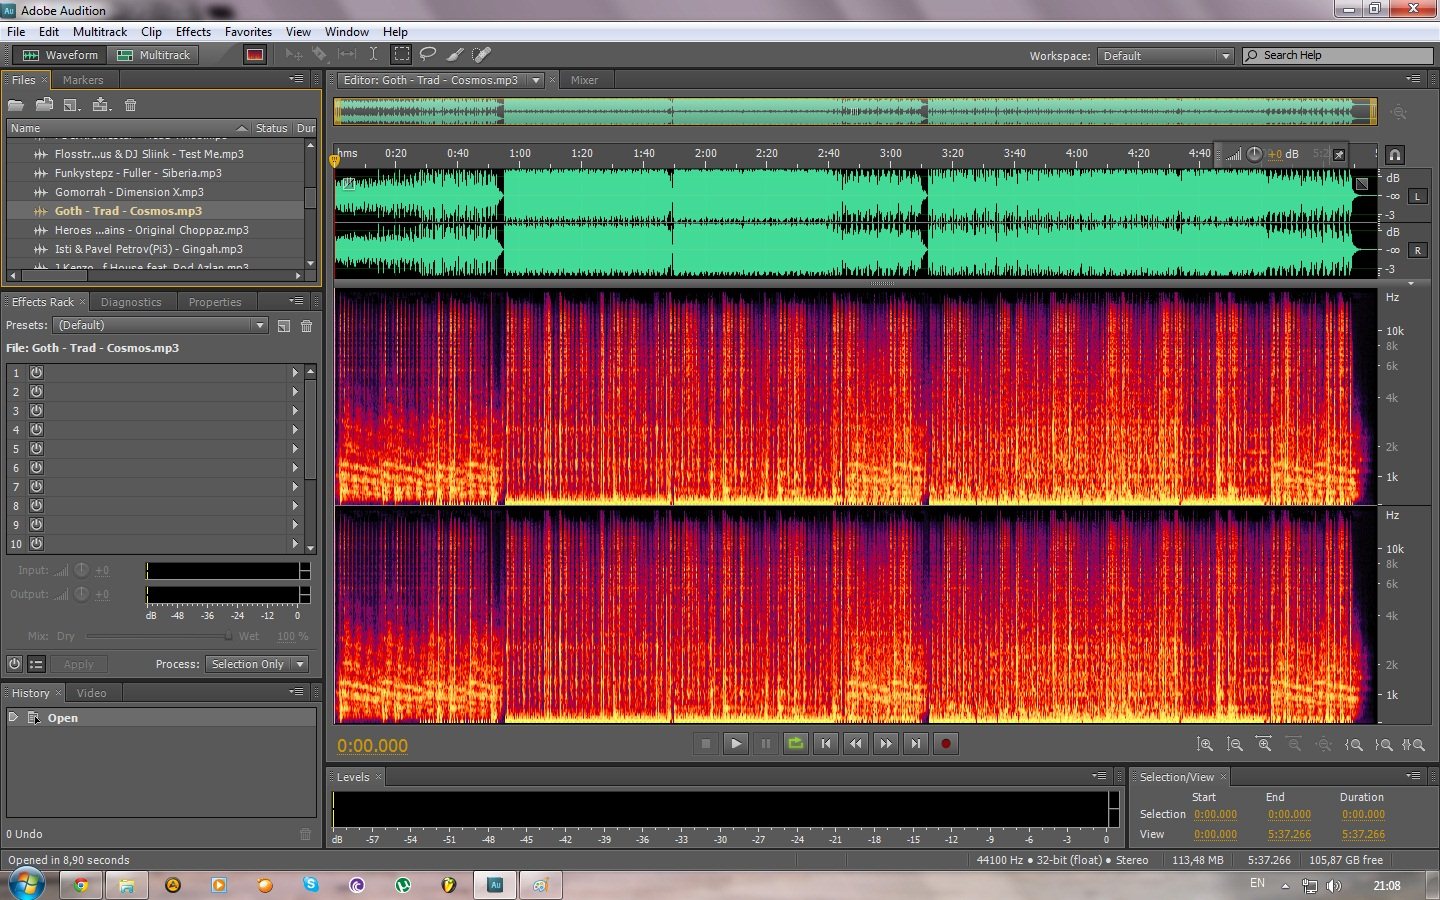Open the Editor file dropdown arrow
The image size is (1440, 900).
[536, 80]
